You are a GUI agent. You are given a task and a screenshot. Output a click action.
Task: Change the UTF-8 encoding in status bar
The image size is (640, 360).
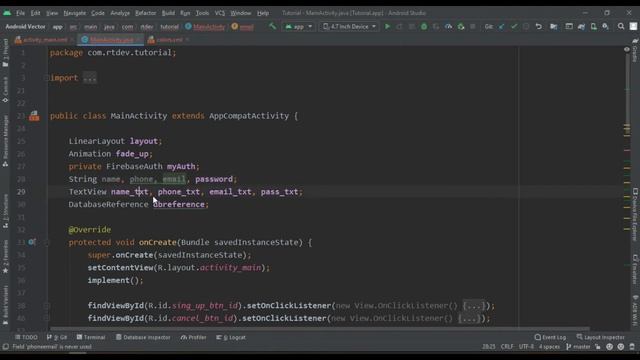[x=526, y=347]
